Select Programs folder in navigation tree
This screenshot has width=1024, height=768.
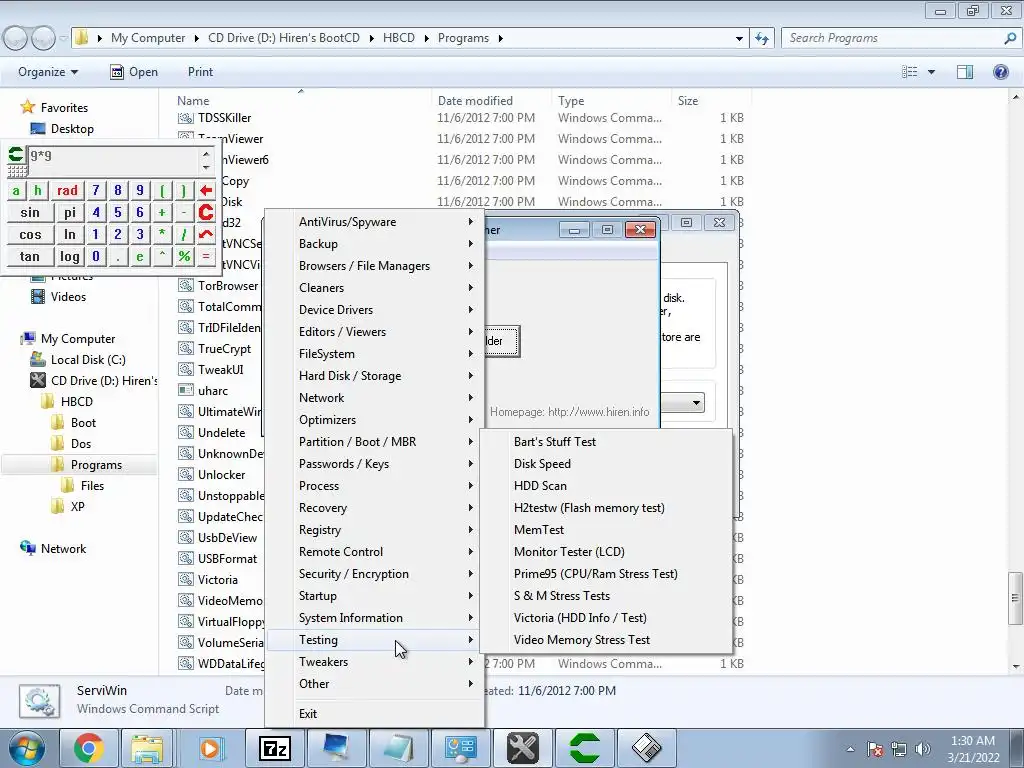pyautogui.click(x=96, y=465)
